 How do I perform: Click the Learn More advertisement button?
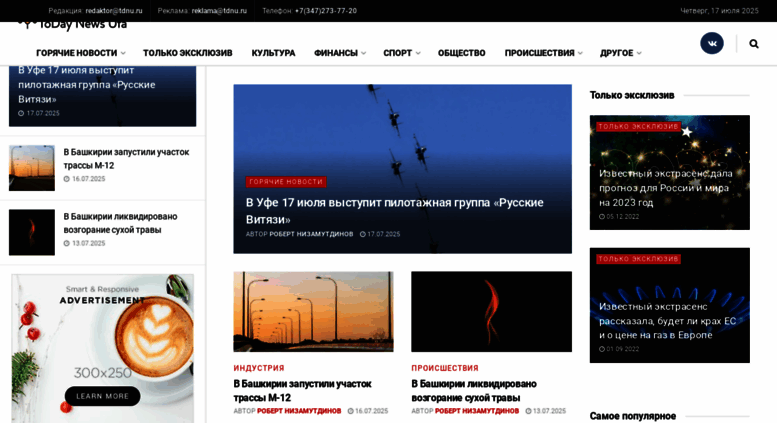click(x=103, y=396)
